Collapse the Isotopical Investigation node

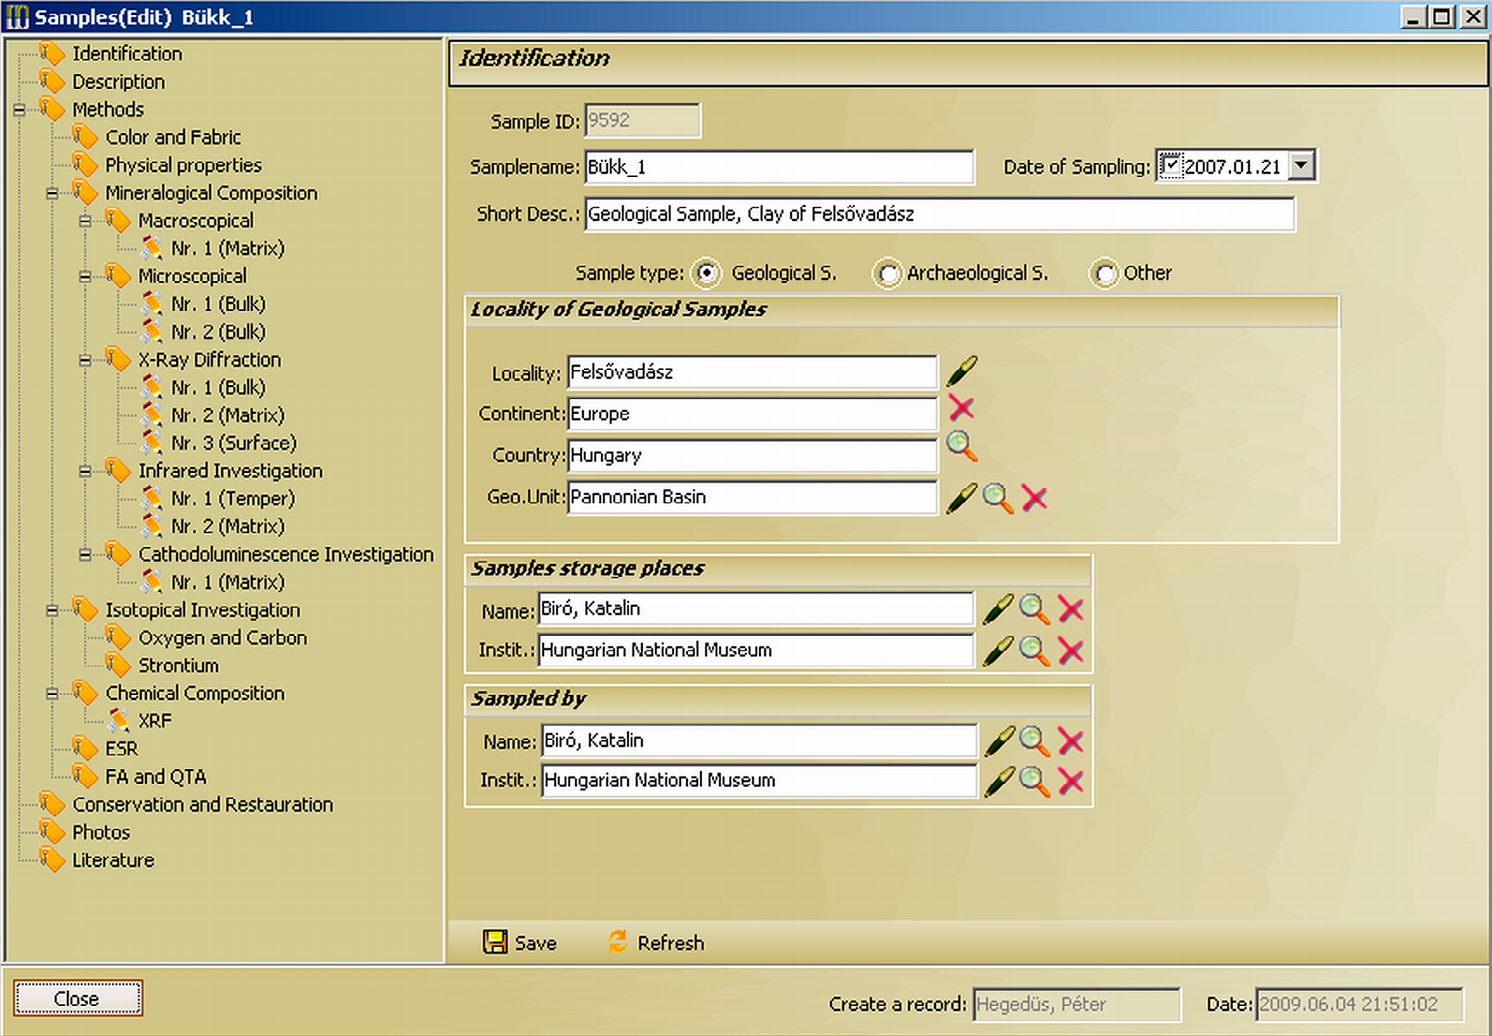52,610
